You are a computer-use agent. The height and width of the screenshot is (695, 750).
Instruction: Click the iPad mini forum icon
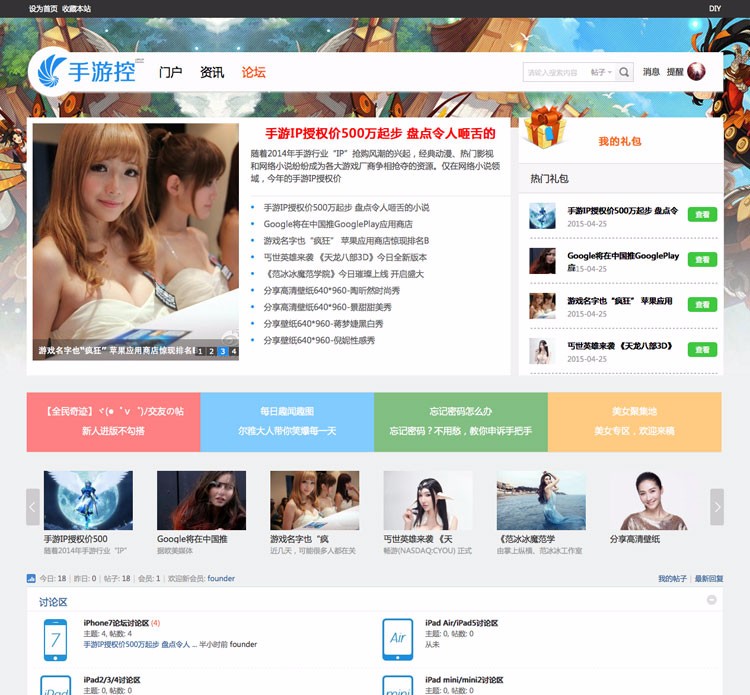point(397,685)
